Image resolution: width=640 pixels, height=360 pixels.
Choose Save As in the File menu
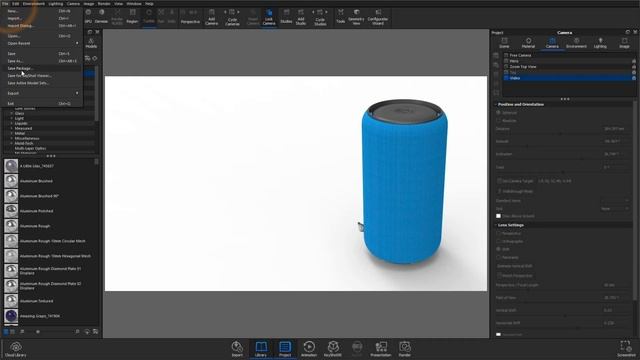pyautogui.click(x=43, y=61)
